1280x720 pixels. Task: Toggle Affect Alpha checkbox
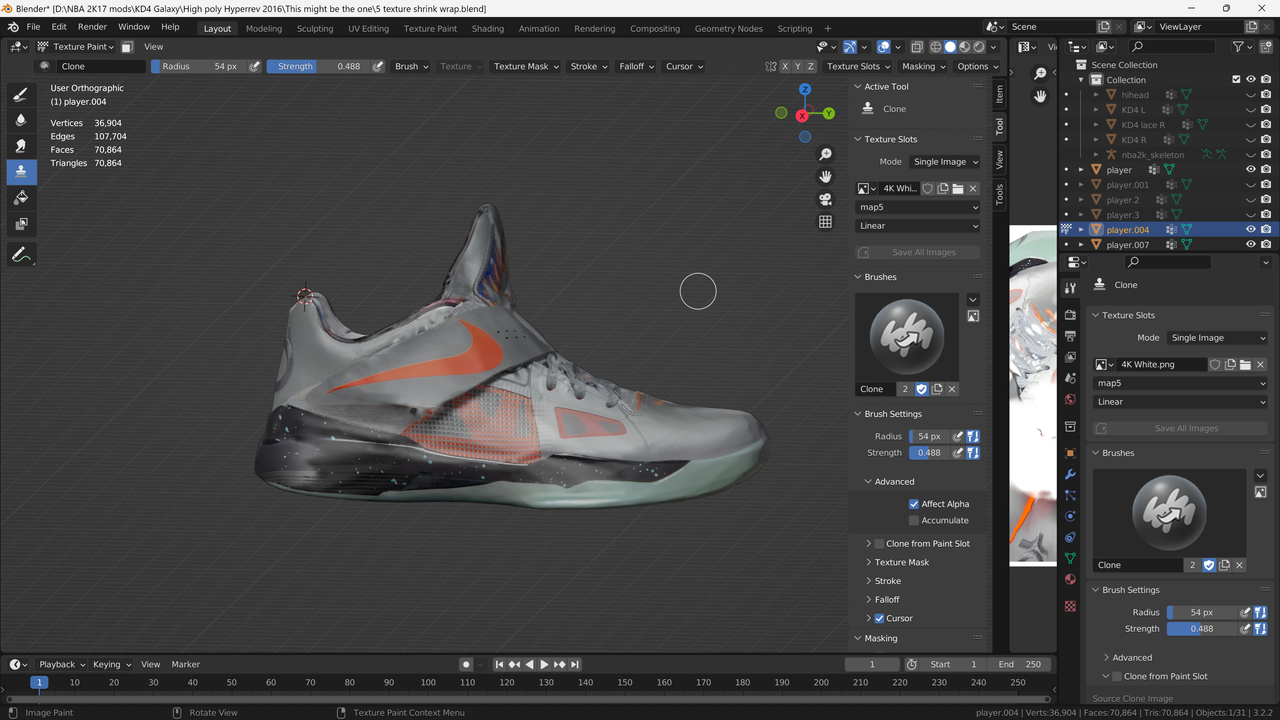(914, 504)
